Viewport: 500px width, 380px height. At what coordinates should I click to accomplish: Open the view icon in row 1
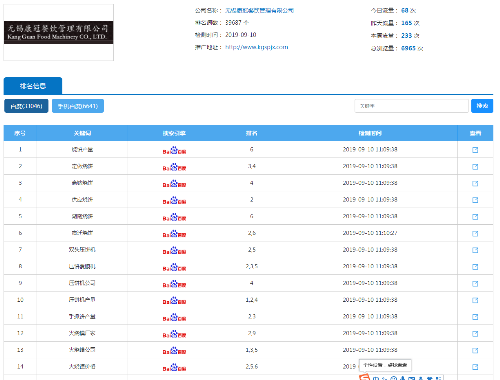pyautogui.click(x=475, y=150)
